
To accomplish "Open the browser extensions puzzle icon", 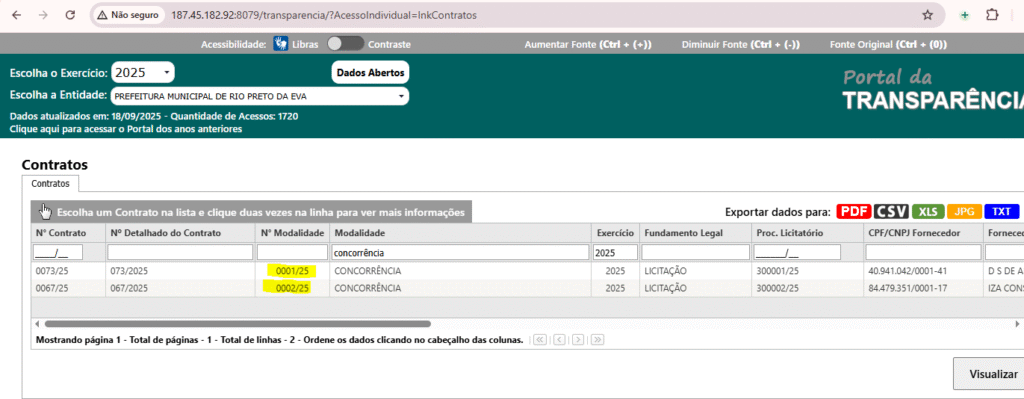I will click(x=991, y=15).
